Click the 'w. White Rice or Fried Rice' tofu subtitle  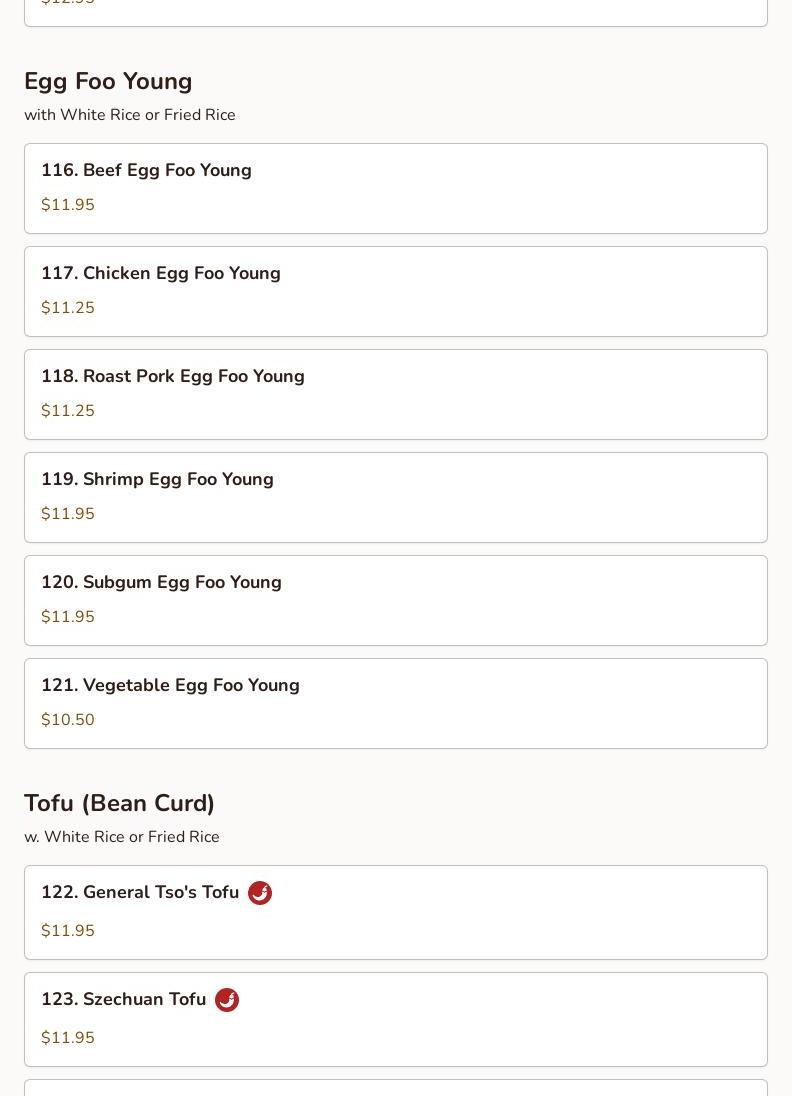tap(122, 837)
